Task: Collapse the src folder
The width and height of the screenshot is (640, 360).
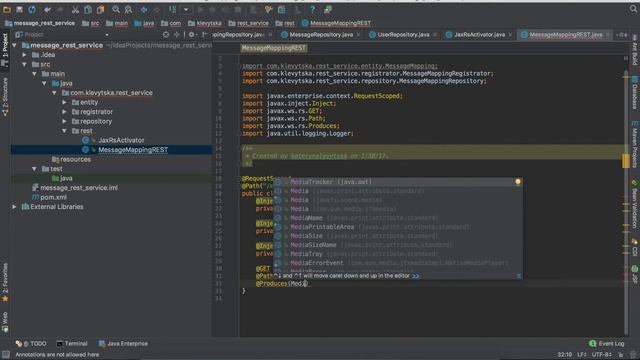Action: (x=24, y=64)
